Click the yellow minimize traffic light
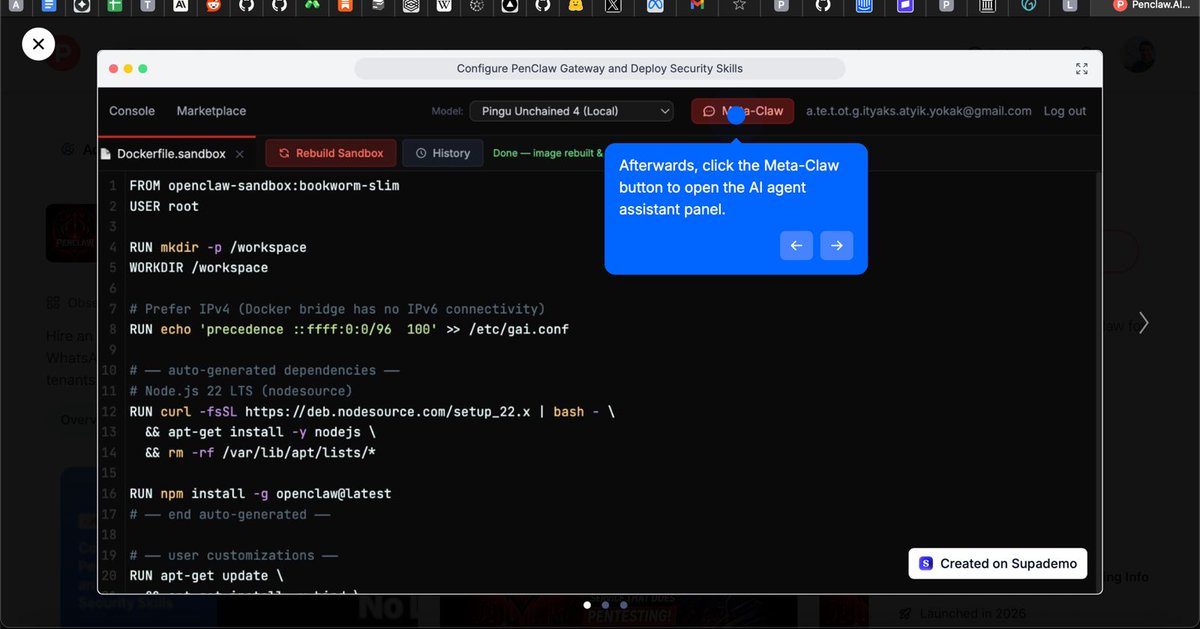Screen dimensions: 1200x629 127,68
